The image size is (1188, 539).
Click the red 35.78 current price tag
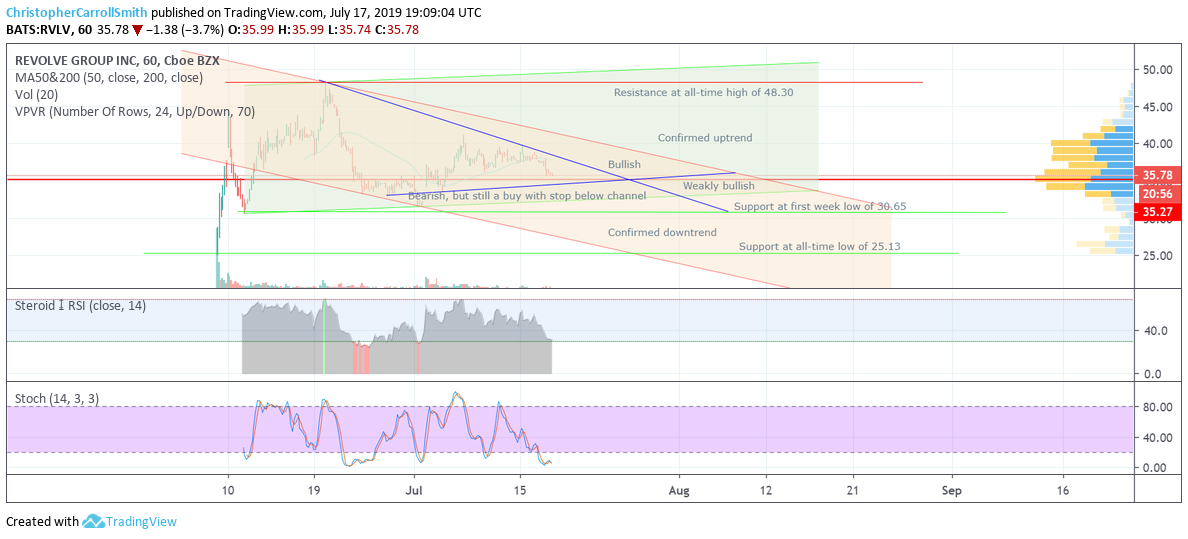[1158, 175]
